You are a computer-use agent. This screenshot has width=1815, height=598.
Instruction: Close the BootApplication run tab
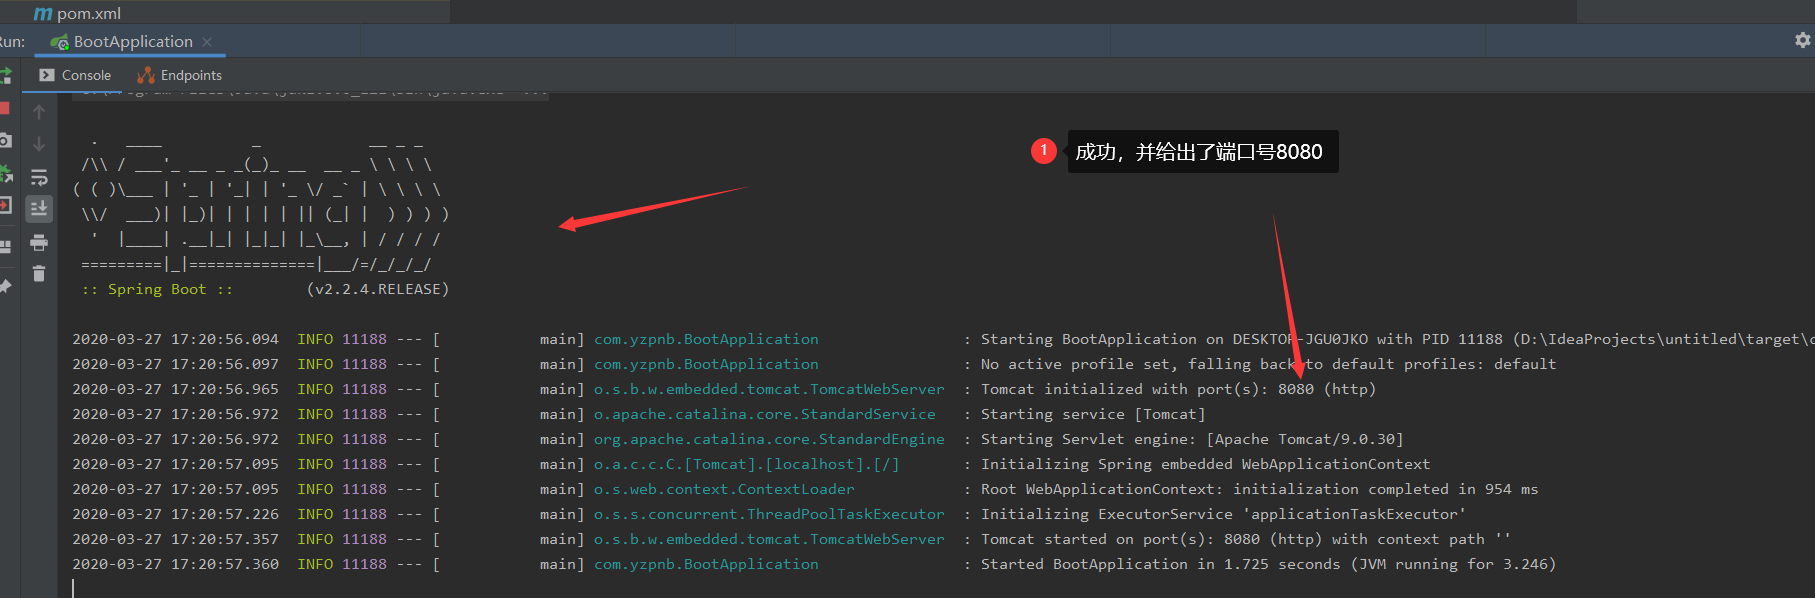point(207,41)
